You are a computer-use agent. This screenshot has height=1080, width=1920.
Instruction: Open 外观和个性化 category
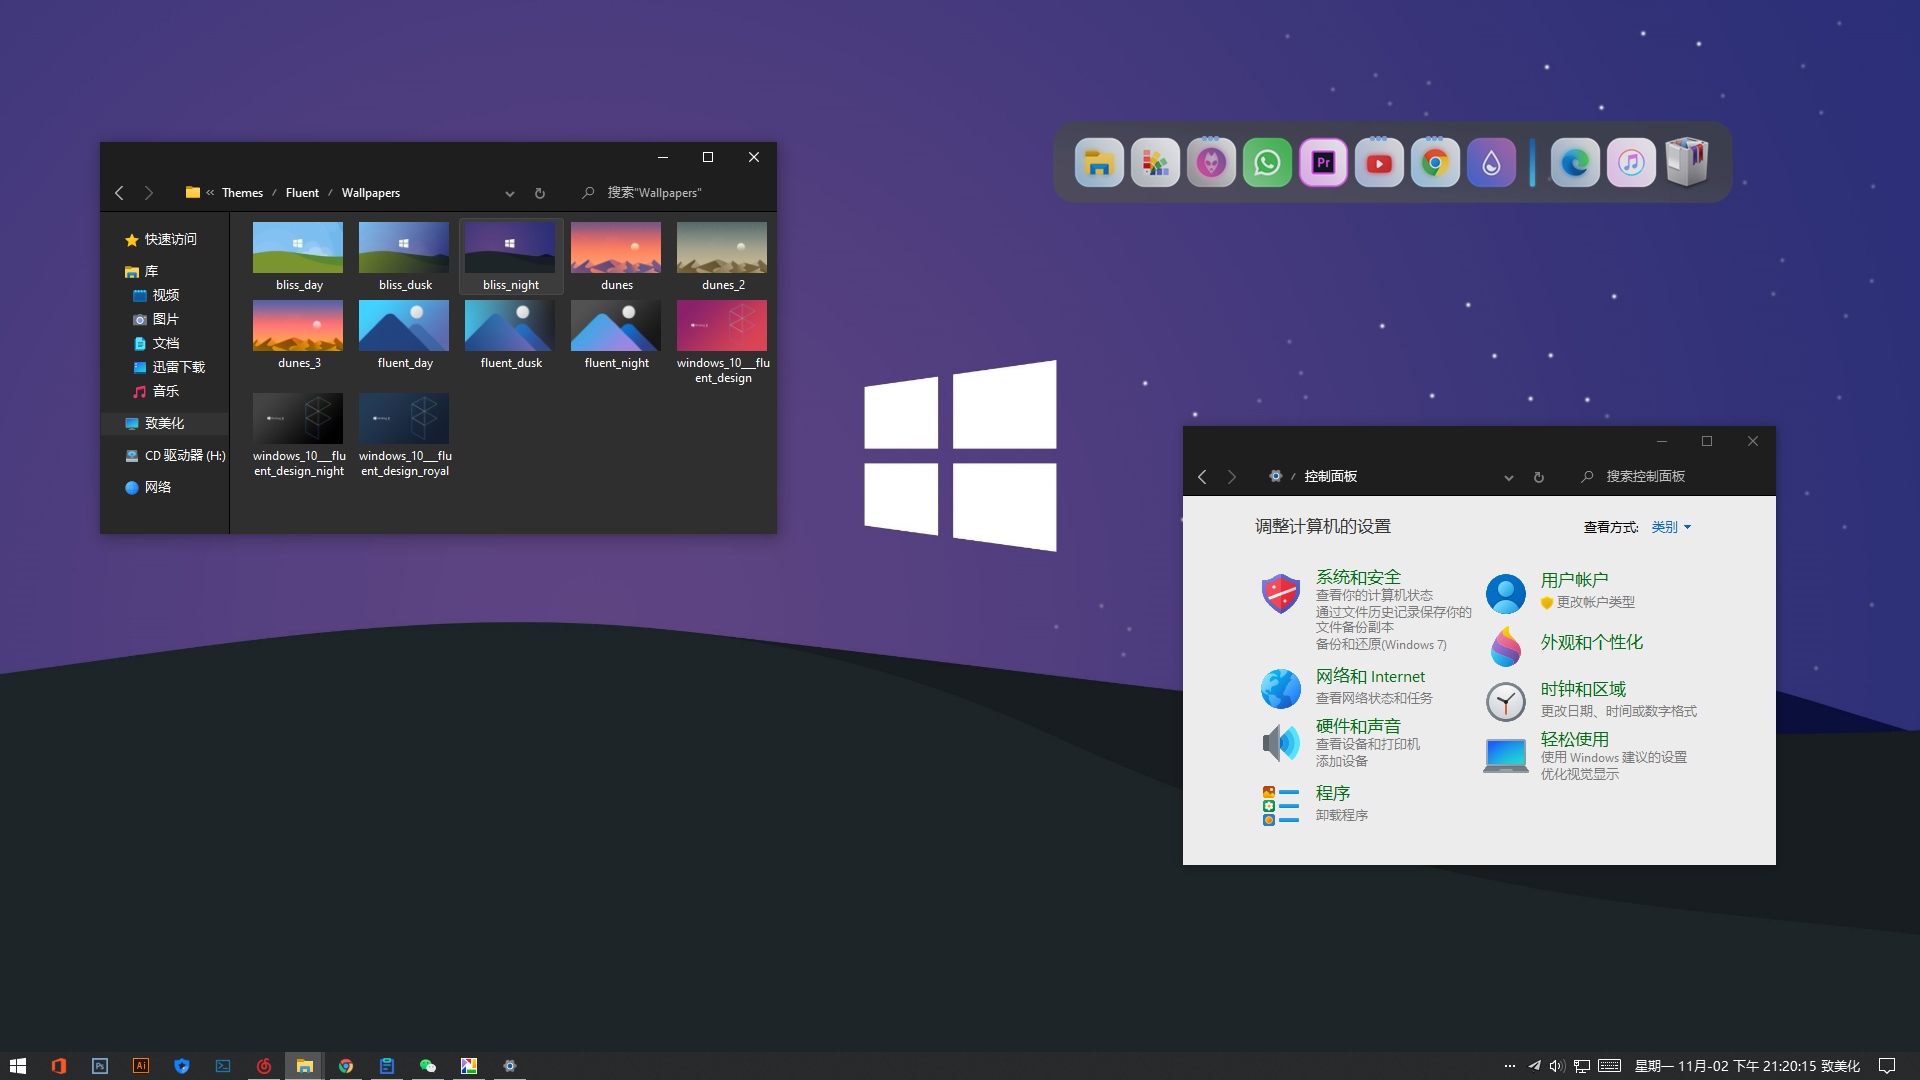(x=1591, y=643)
